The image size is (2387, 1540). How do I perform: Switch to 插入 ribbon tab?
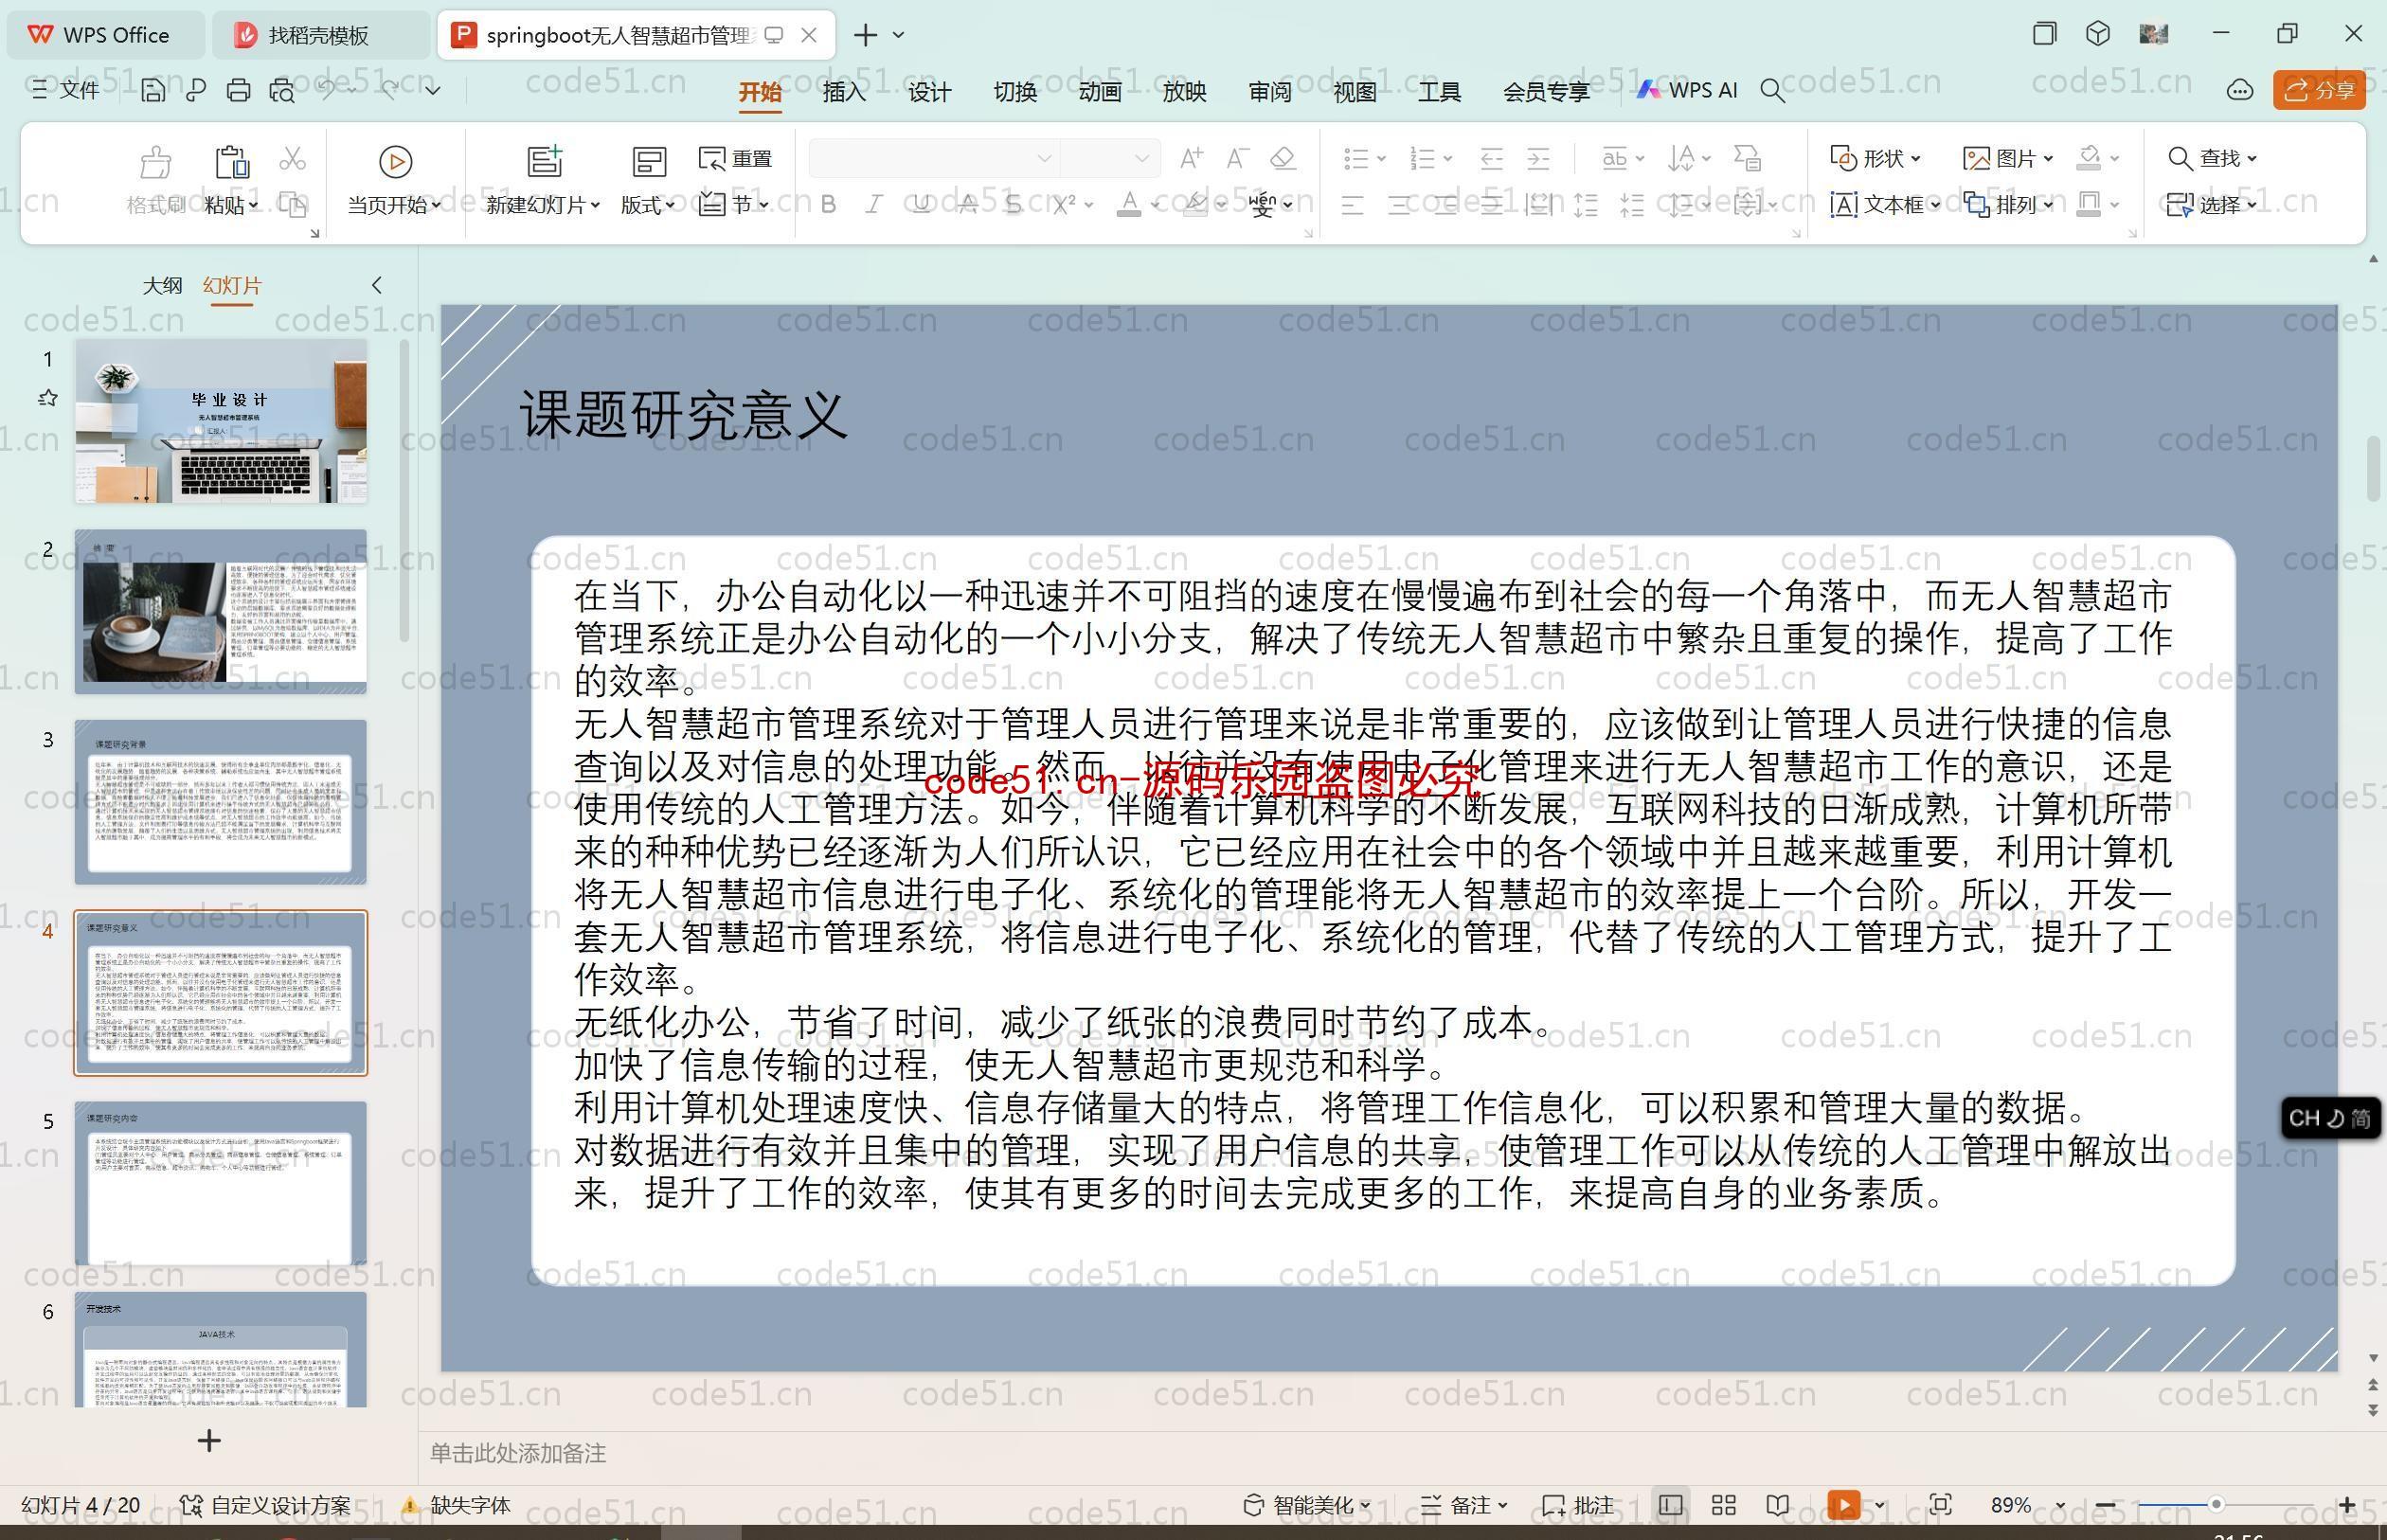844,94
